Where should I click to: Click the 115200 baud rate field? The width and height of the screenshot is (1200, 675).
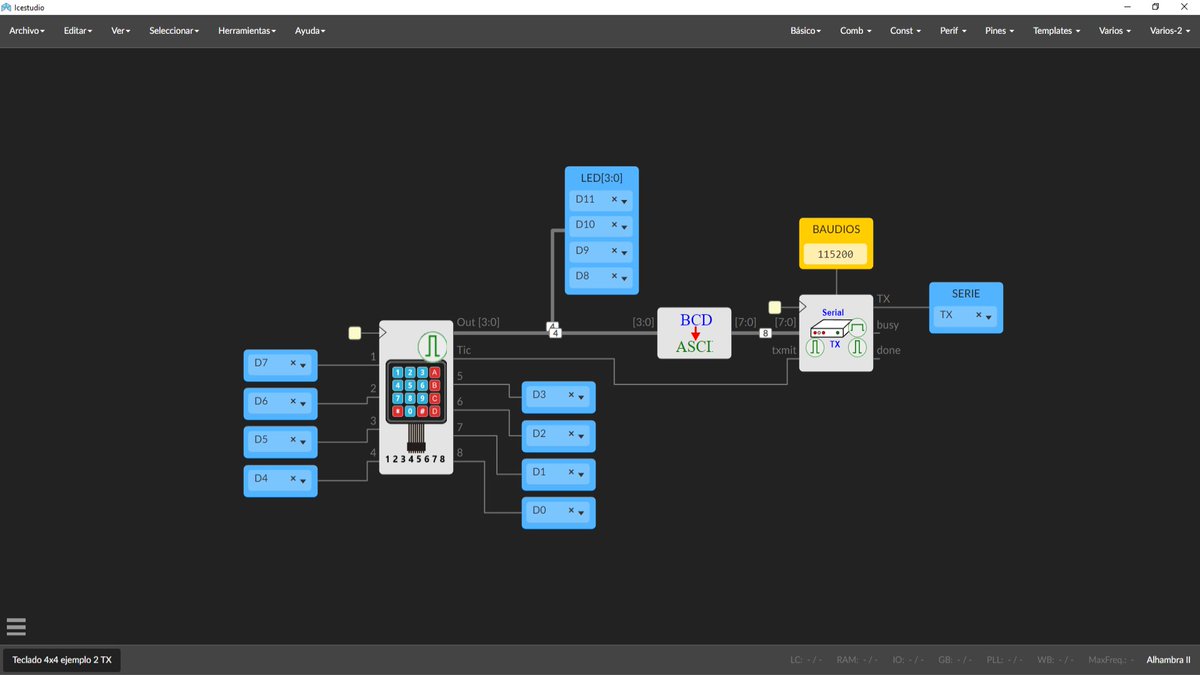coord(836,254)
